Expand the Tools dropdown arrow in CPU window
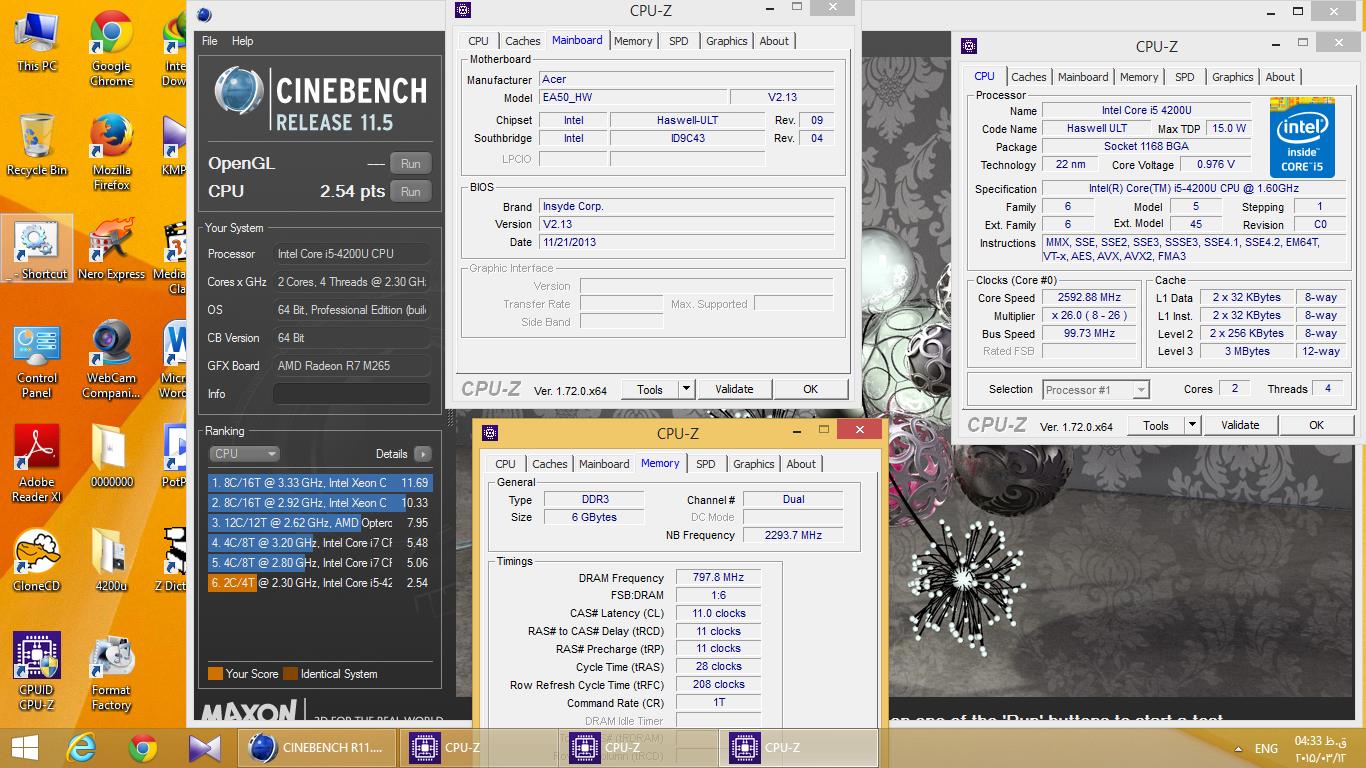Viewport: 1366px width, 768px height. click(1192, 425)
